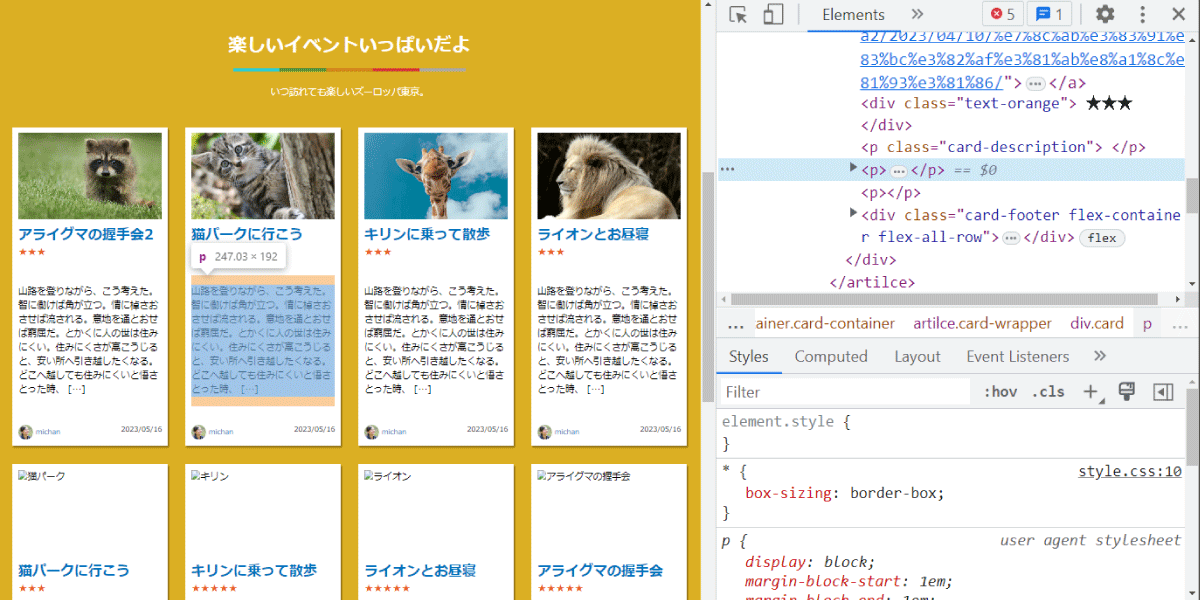Click michan avatar on giraffe card
Screen dimensions: 1200x600
[x=371, y=432]
